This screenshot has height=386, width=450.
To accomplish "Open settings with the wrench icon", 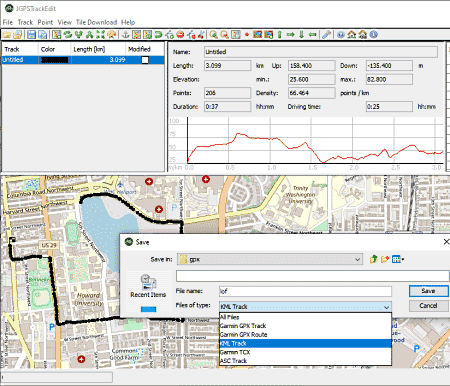I will [x=327, y=35].
